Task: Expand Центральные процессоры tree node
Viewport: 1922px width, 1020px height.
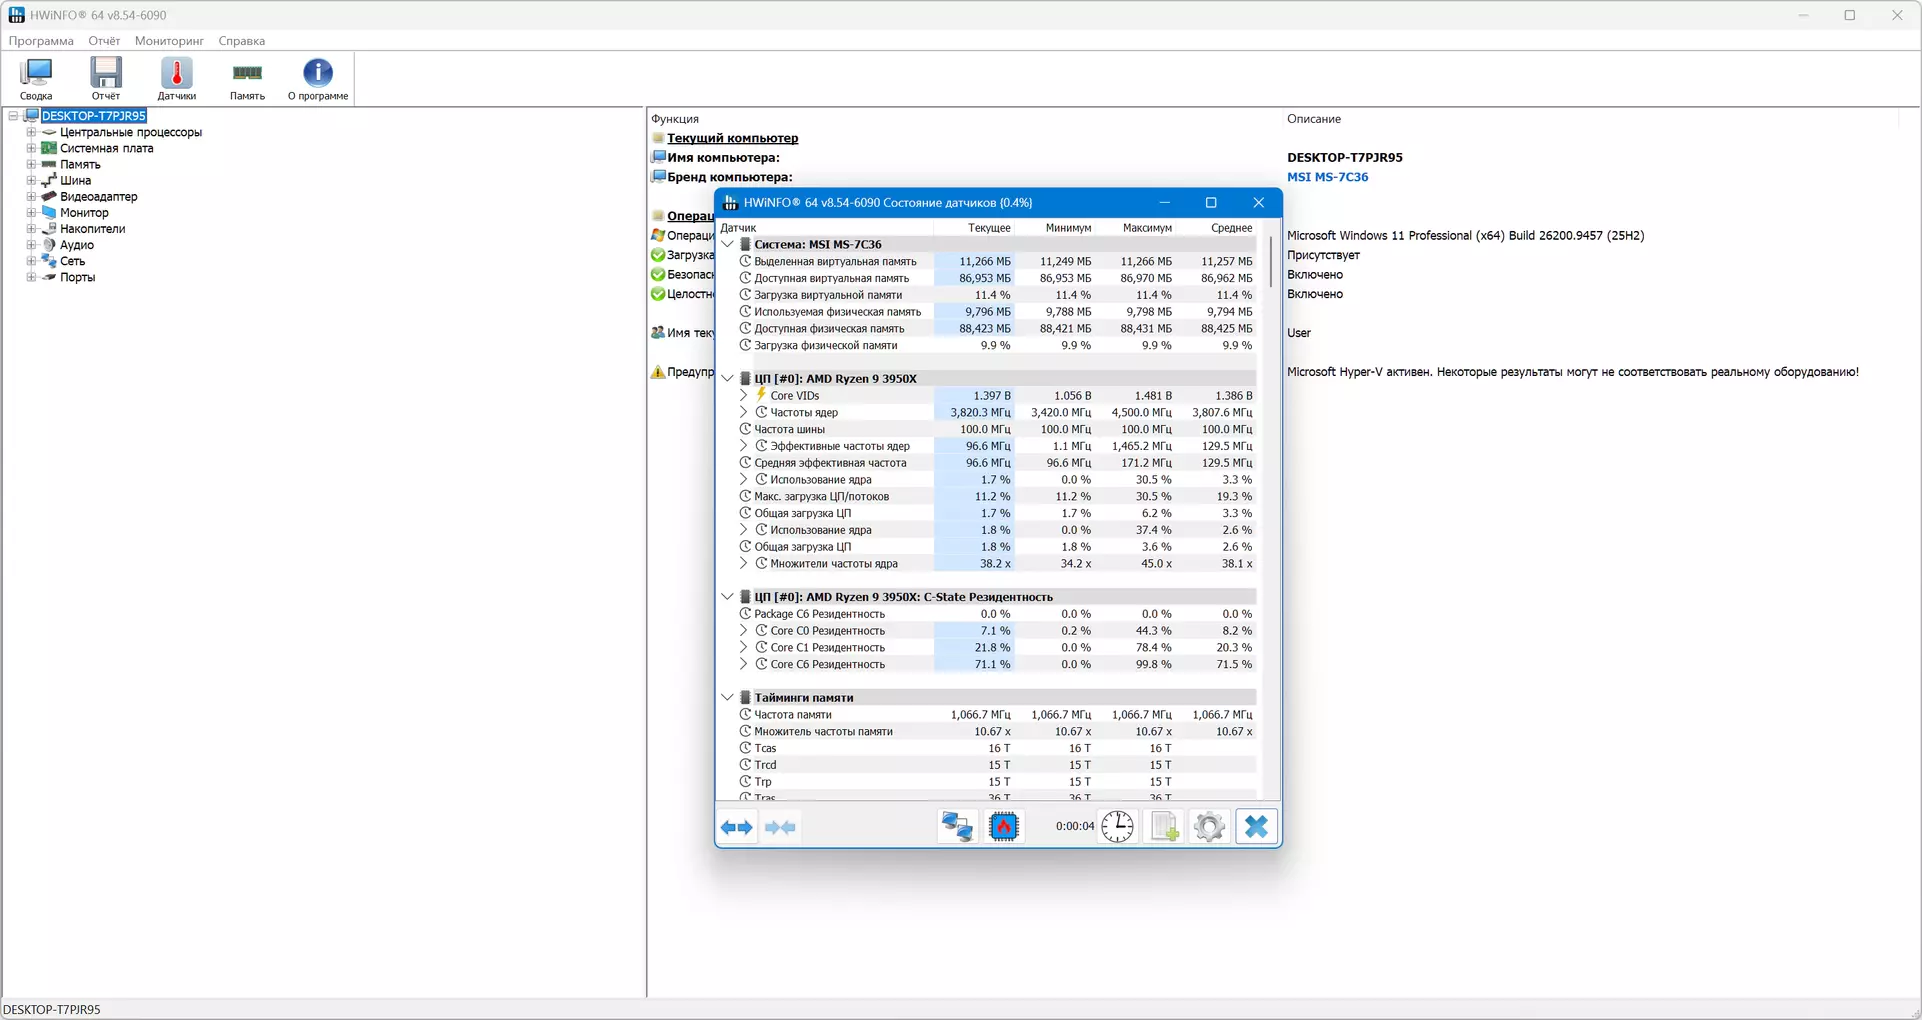Action: 31,132
